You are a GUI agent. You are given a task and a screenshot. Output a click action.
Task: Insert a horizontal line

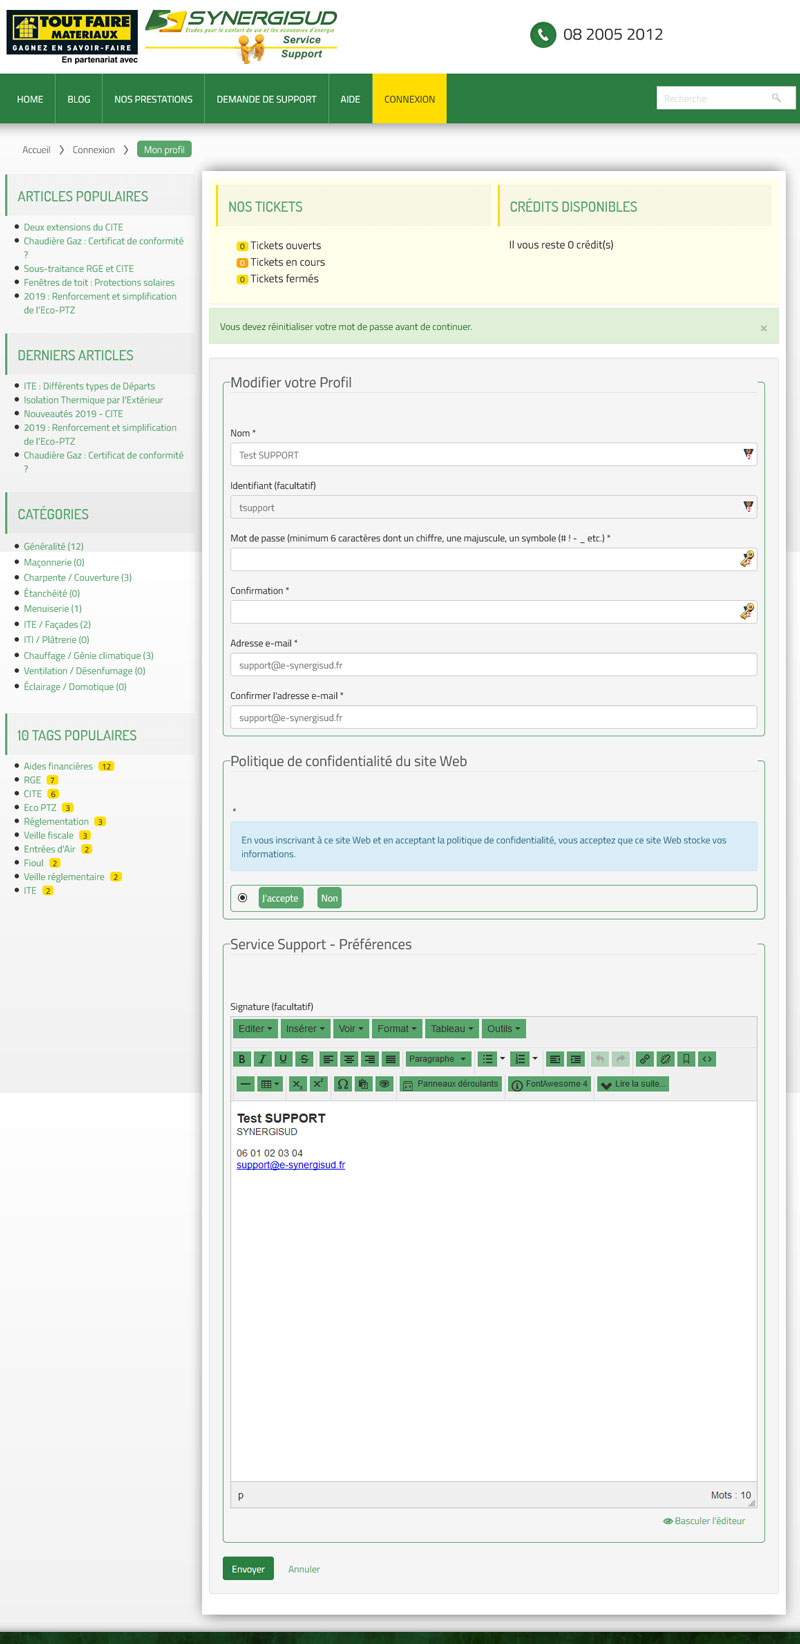(246, 1084)
